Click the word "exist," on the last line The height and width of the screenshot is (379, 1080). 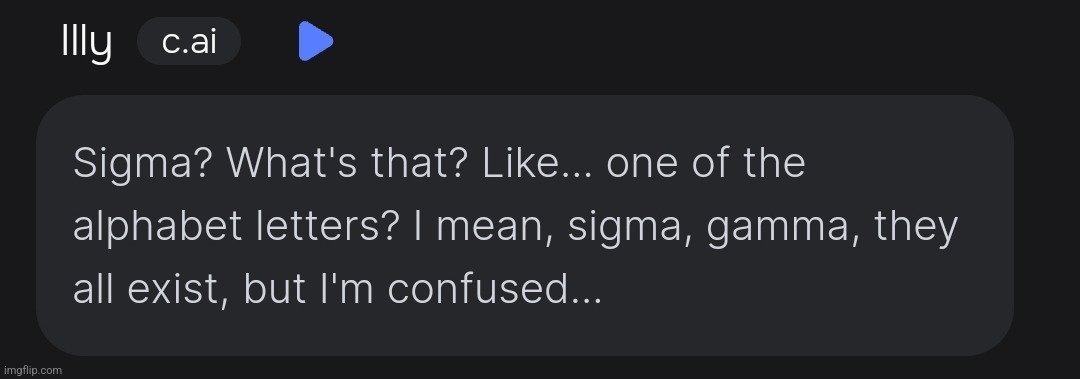pyautogui.click(x=178, y=290)
